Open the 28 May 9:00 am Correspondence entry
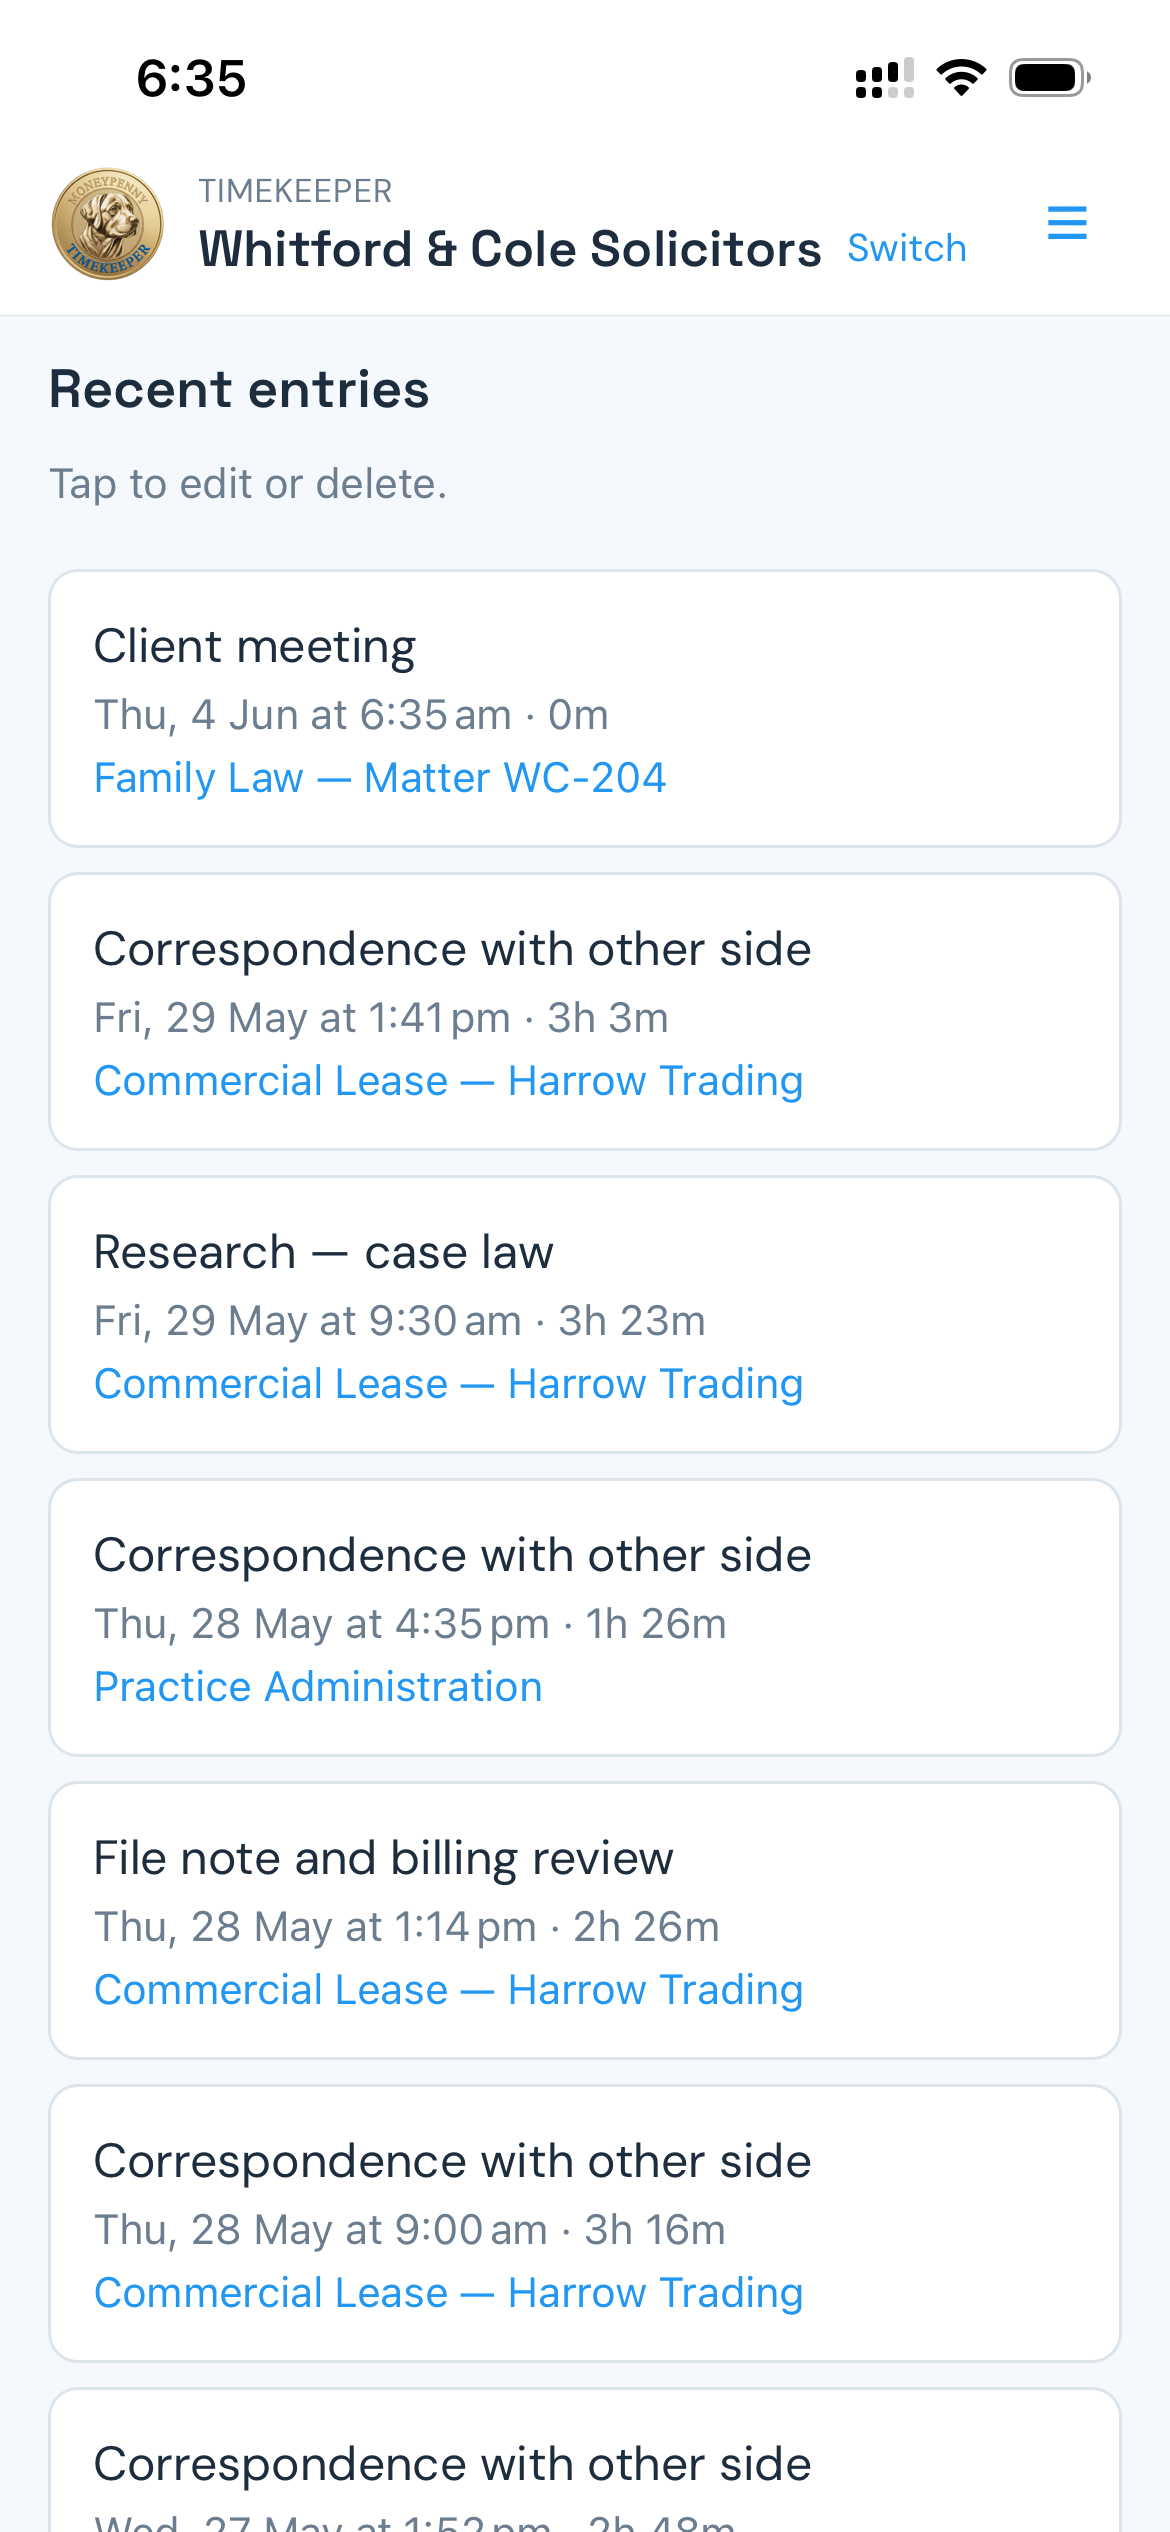The width and height of the screenshot is (1170, 2532). (x=585, y=2224)
